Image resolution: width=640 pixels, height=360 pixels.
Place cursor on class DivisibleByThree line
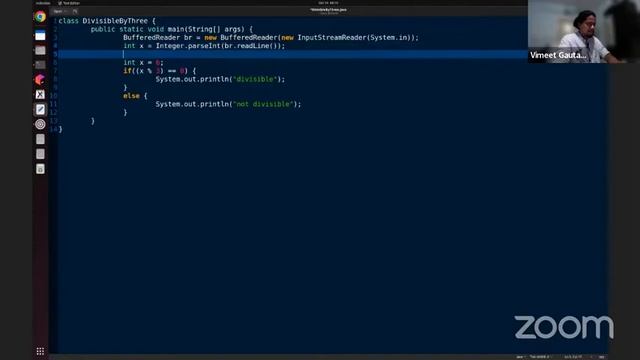pos(107,21)
